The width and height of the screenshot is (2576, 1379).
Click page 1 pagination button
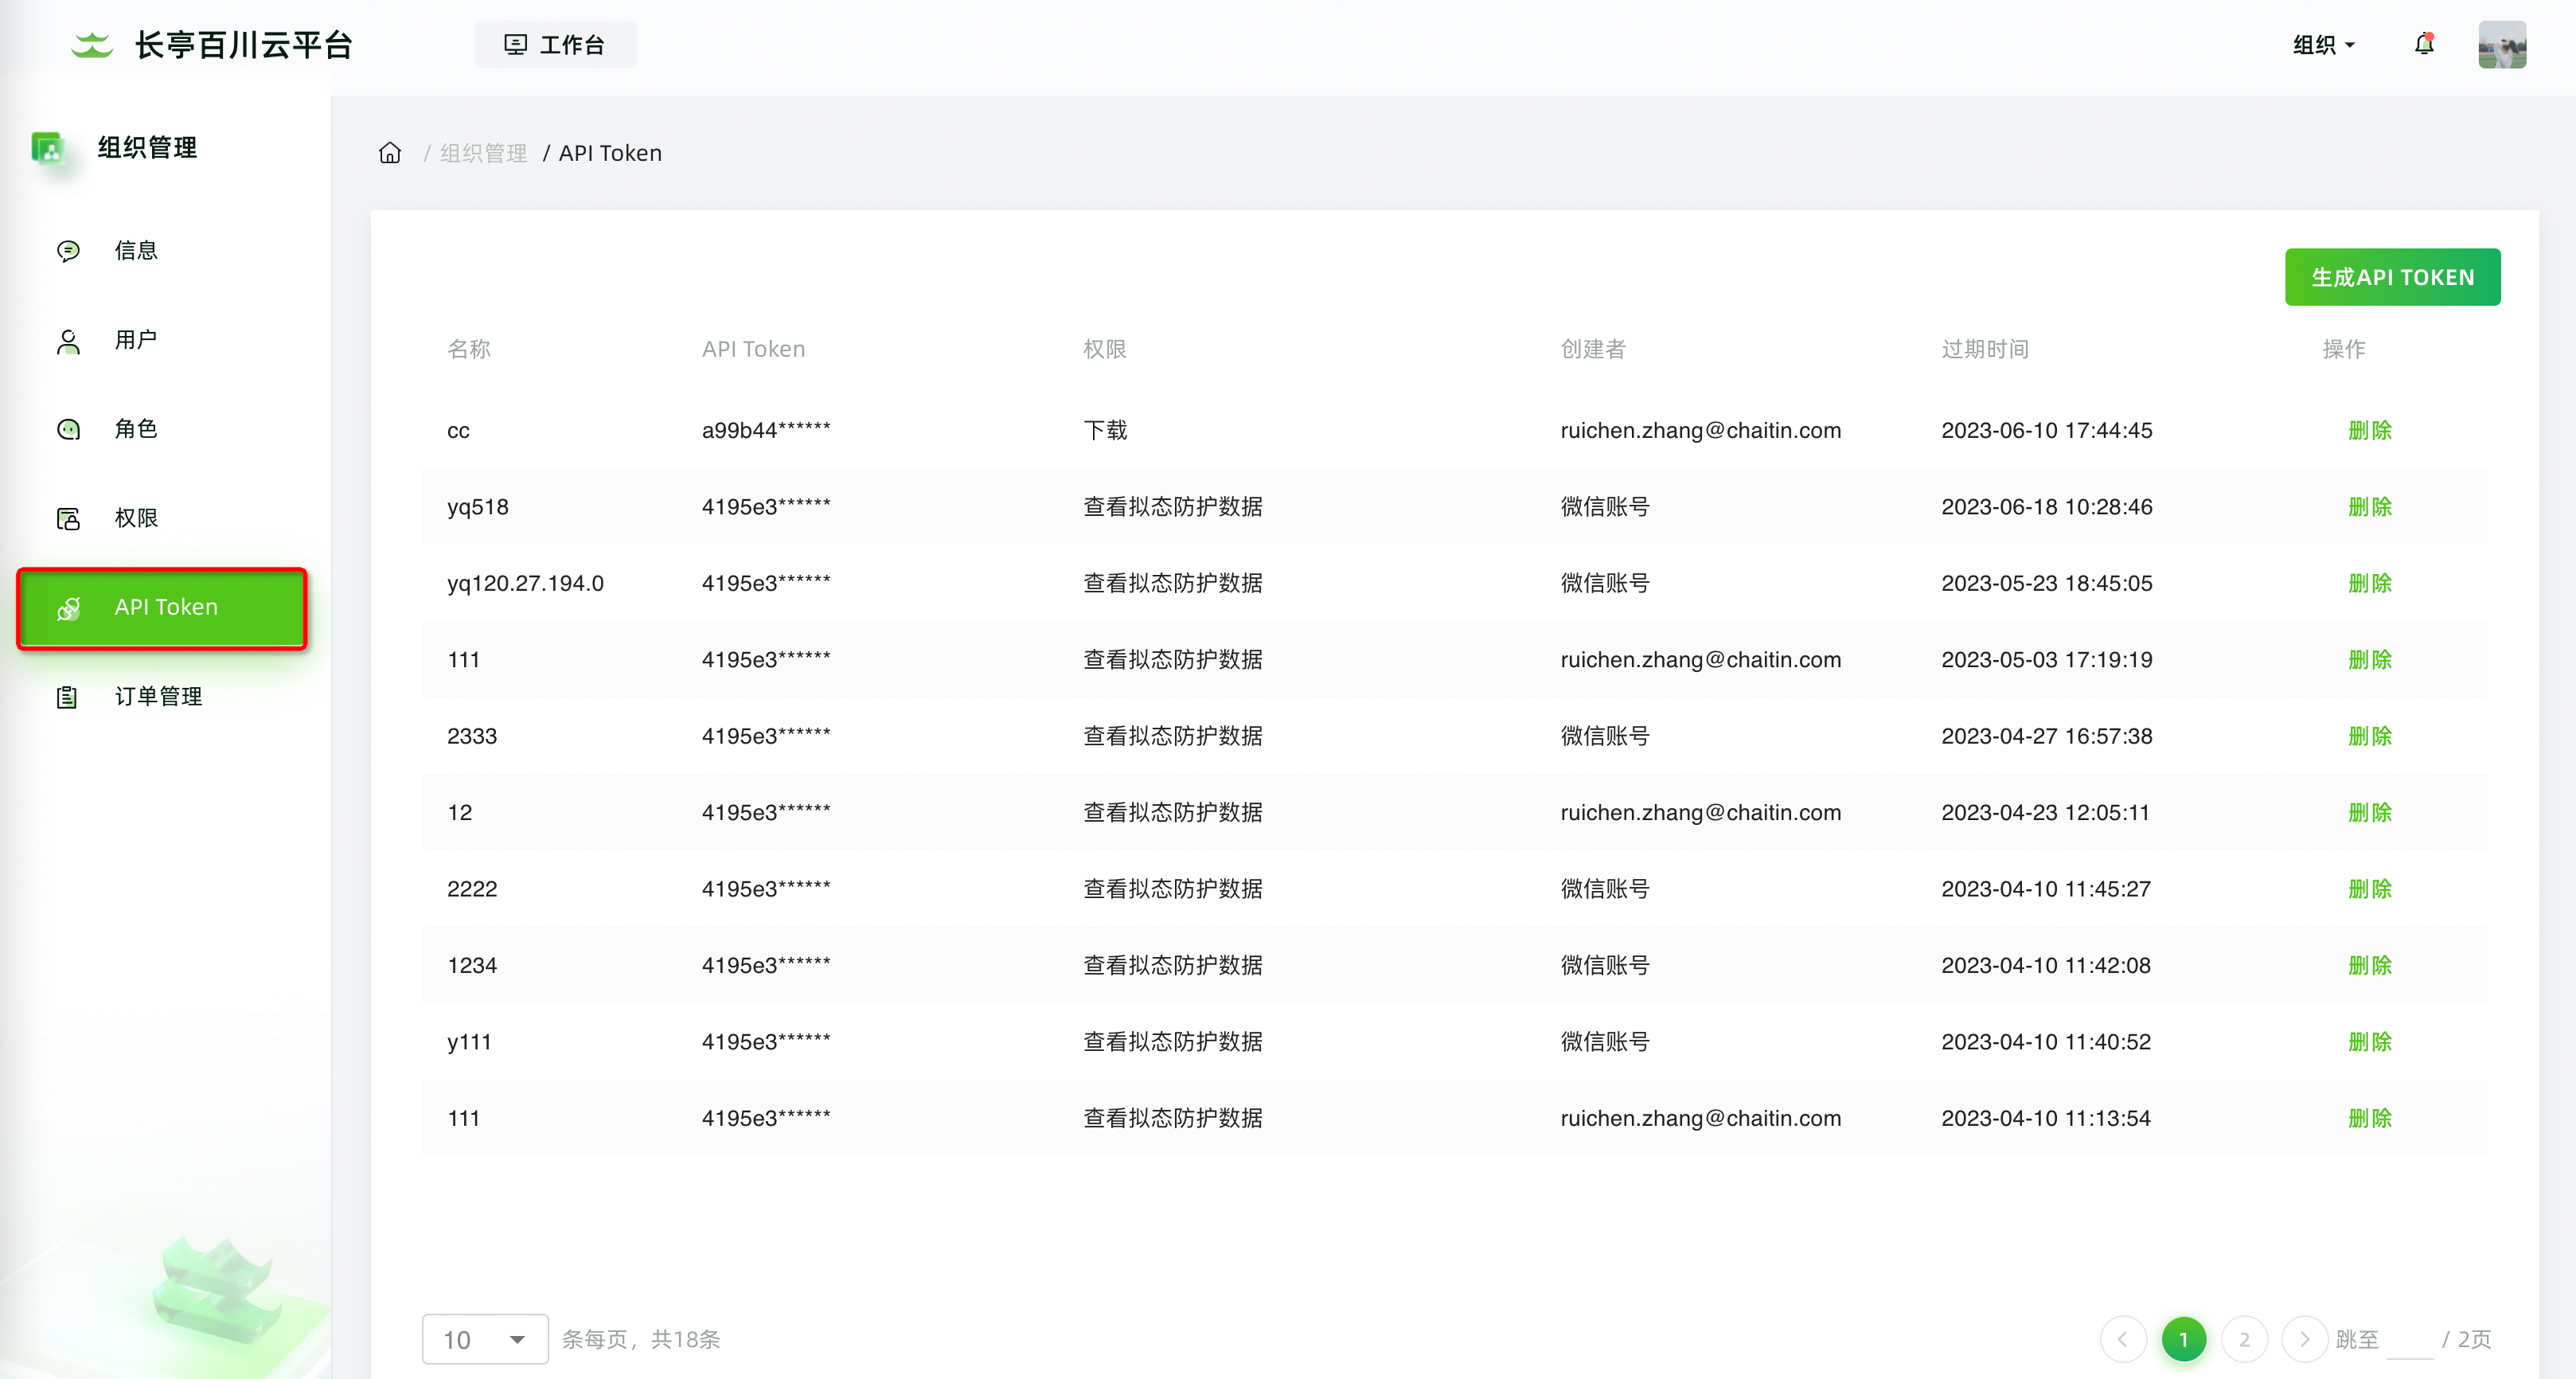(2184, 1339)
